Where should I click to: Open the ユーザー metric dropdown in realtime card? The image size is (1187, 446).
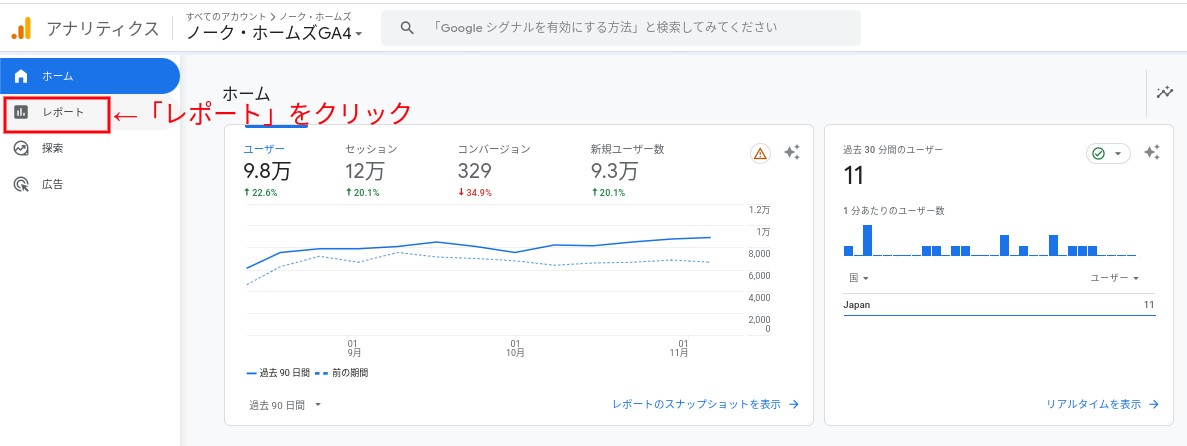tap(1115, 277)
